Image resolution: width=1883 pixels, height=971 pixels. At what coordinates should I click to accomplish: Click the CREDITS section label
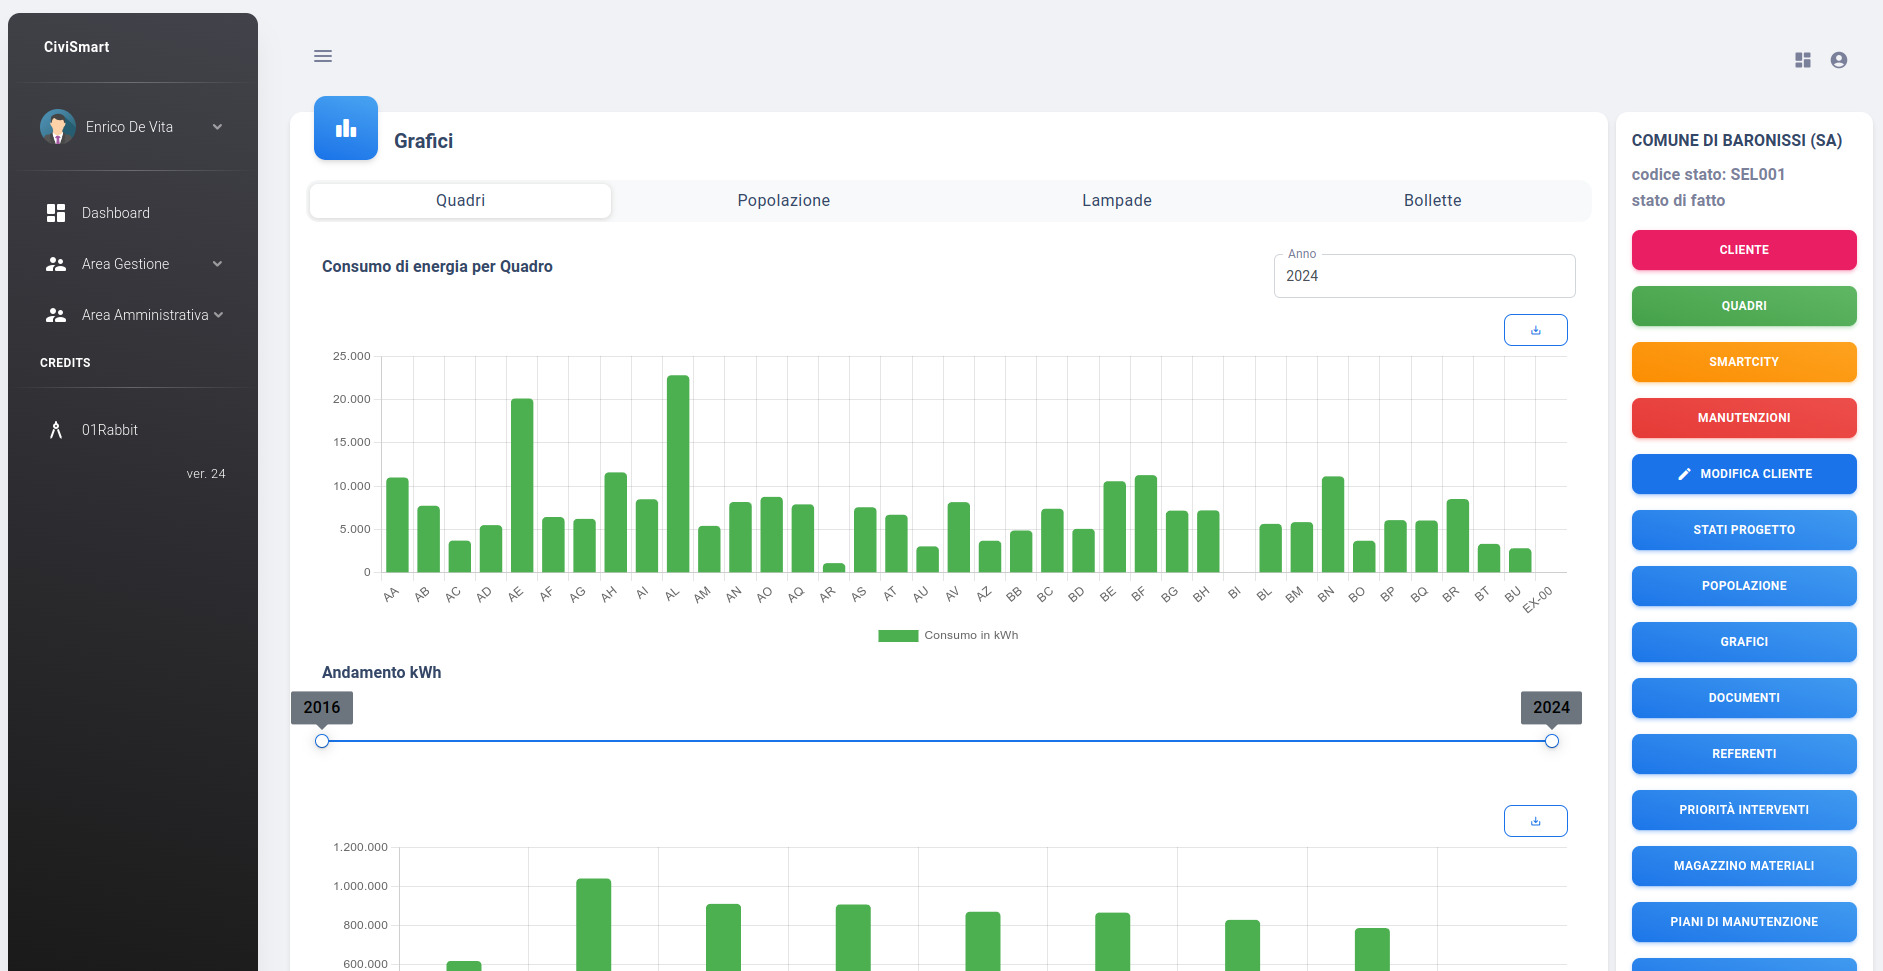(x=65, y=363)
